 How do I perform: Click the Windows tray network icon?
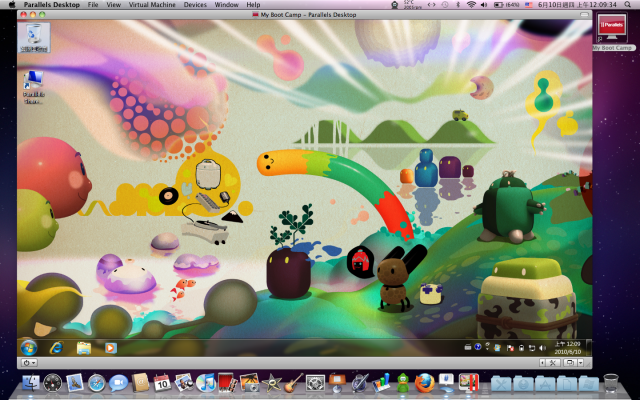pyautogui.click(x=532, y=348)
